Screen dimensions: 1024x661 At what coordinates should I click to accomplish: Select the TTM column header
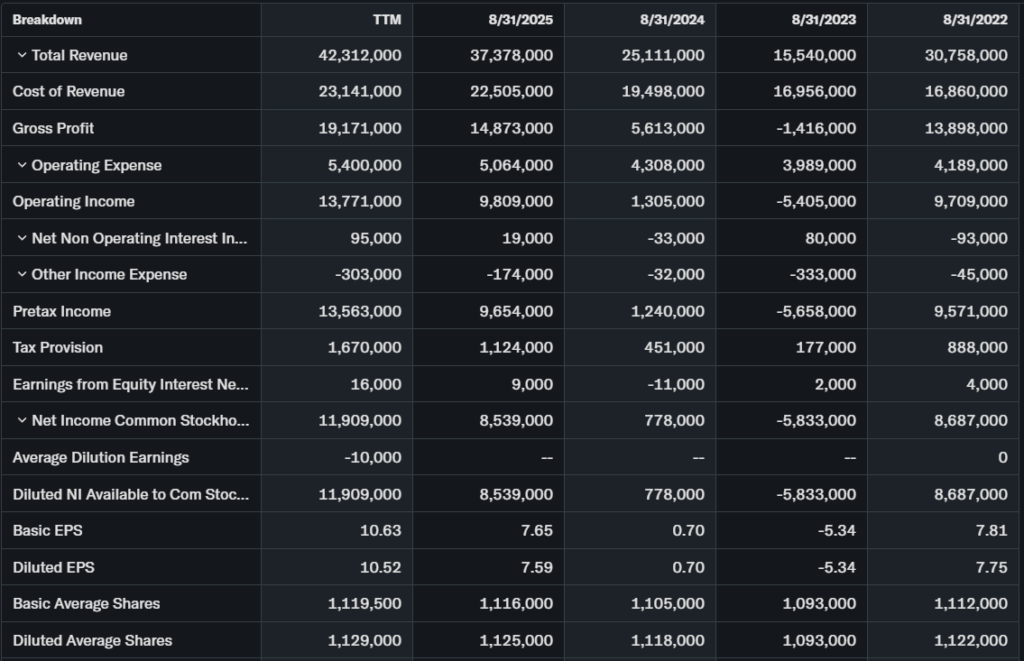click(386, 19)
